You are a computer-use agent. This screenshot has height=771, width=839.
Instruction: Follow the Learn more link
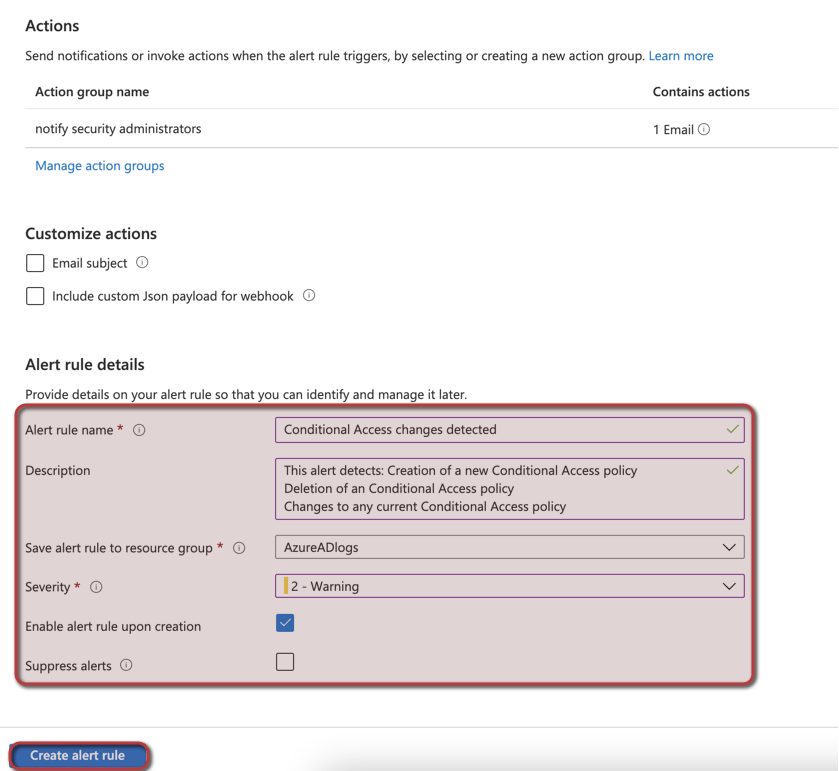[x=680, y=56]
